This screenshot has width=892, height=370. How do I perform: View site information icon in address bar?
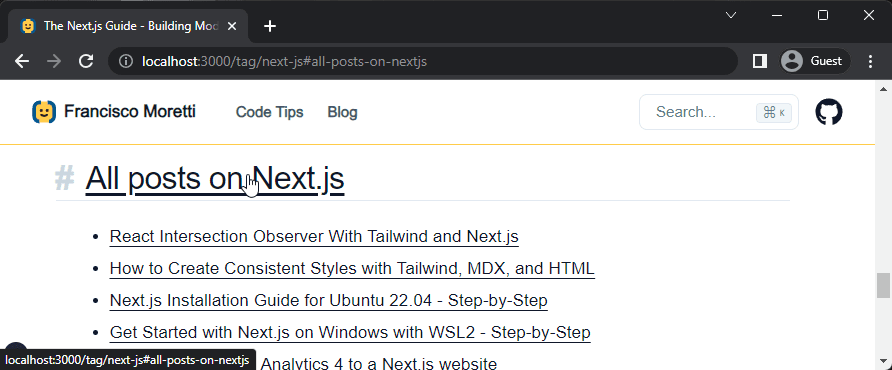126,61
